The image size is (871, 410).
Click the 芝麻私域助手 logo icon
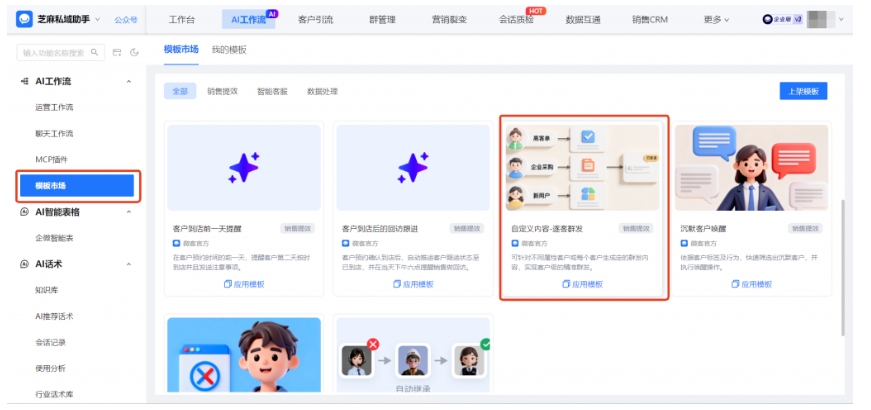24,19
